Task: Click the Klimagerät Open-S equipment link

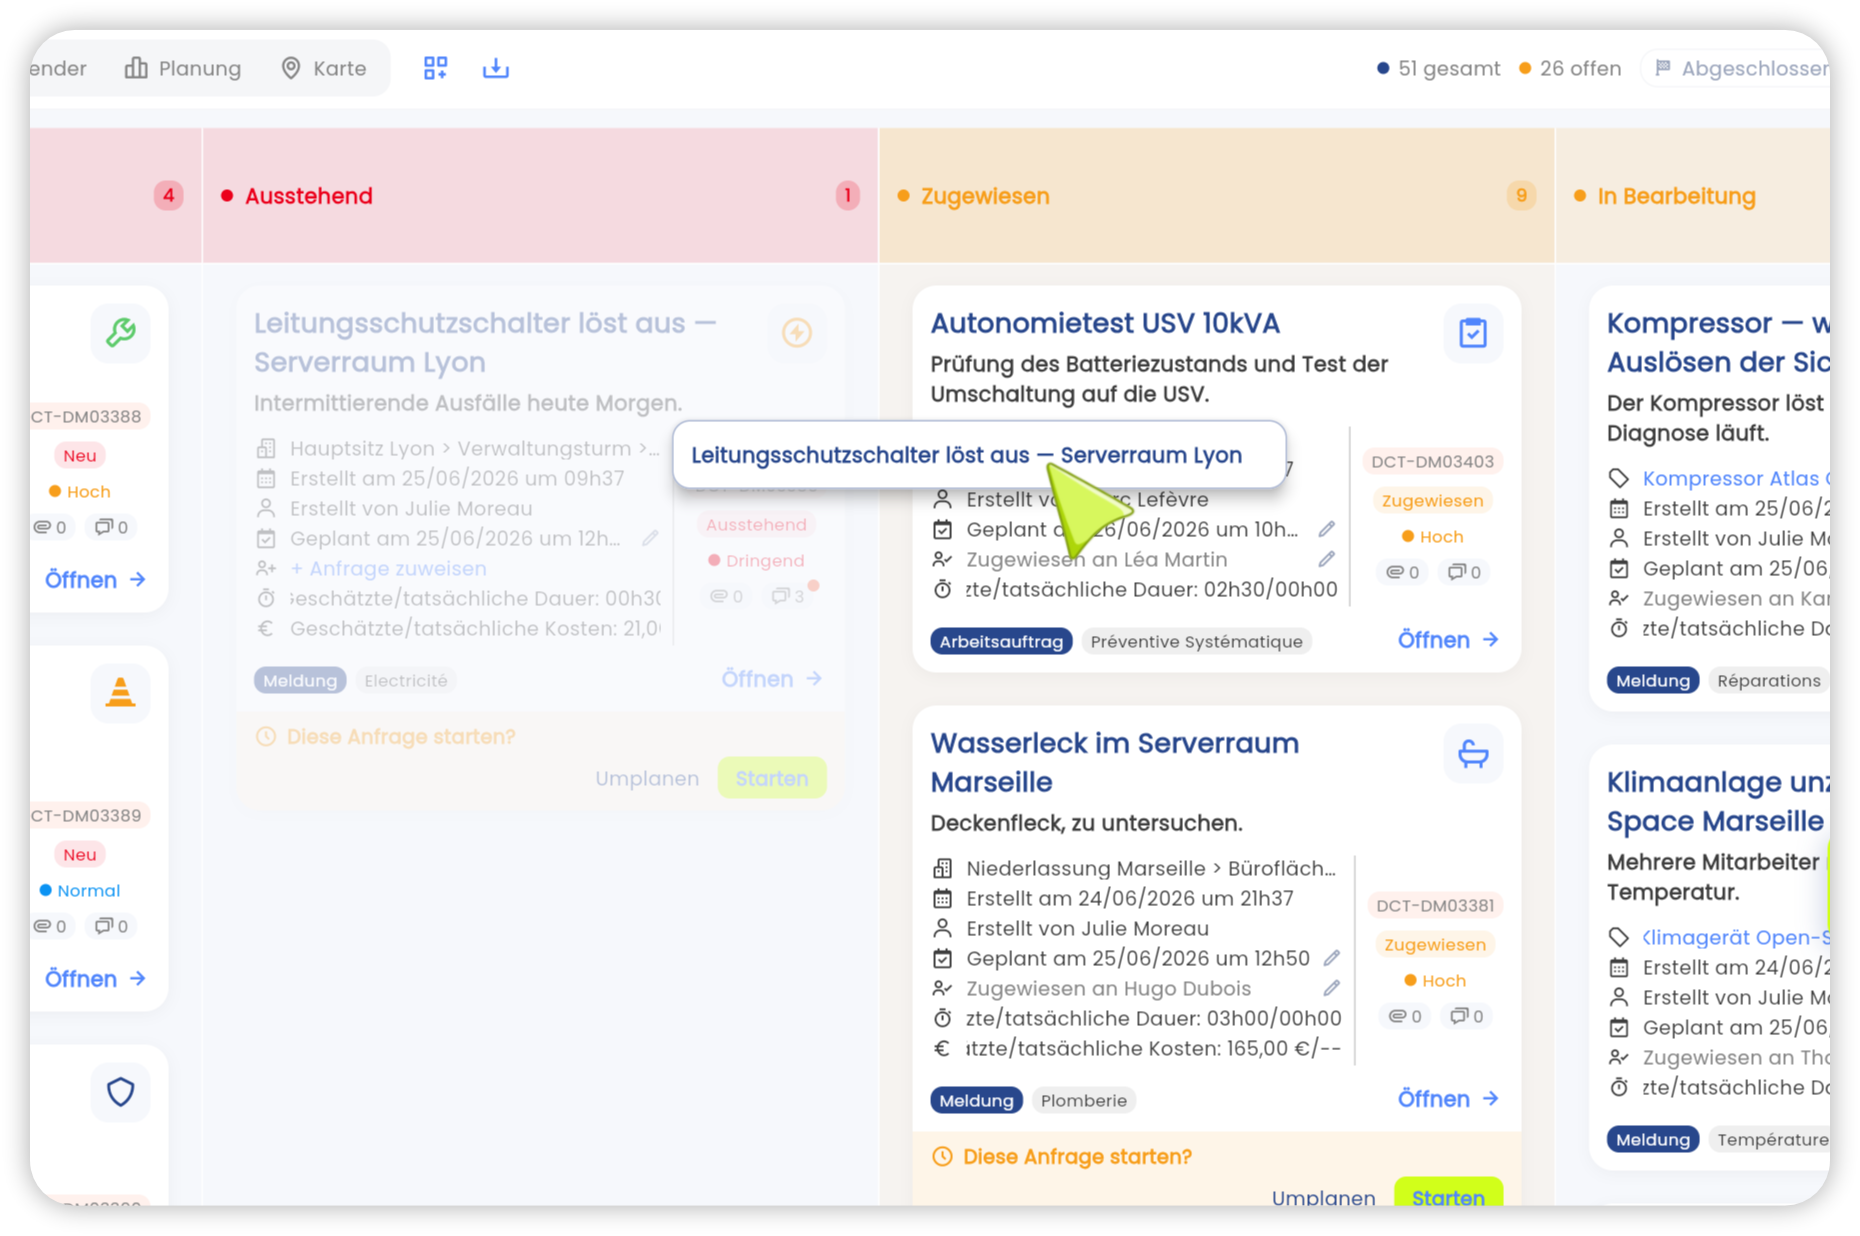Action: 1736,937
